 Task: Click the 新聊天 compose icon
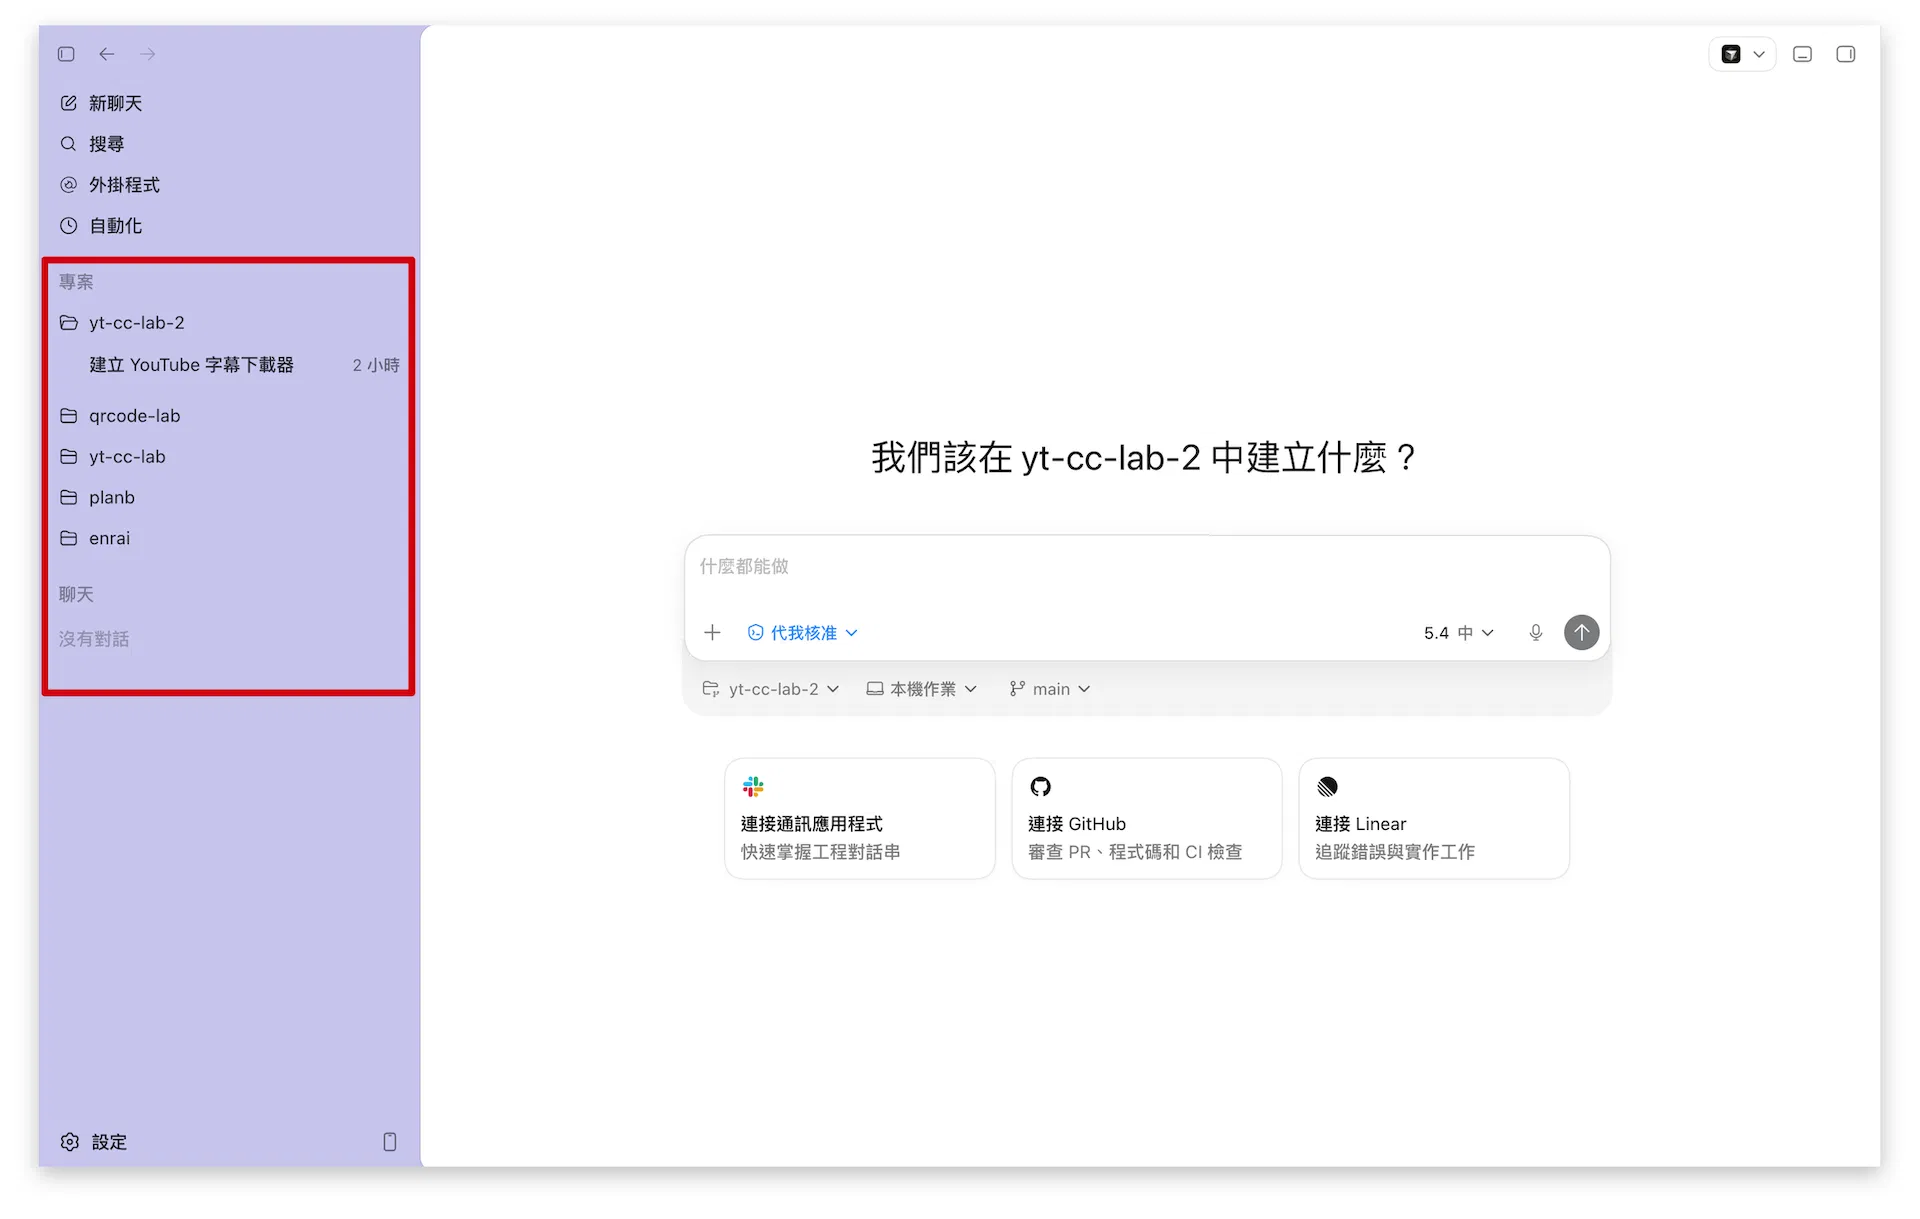[68, 103]
